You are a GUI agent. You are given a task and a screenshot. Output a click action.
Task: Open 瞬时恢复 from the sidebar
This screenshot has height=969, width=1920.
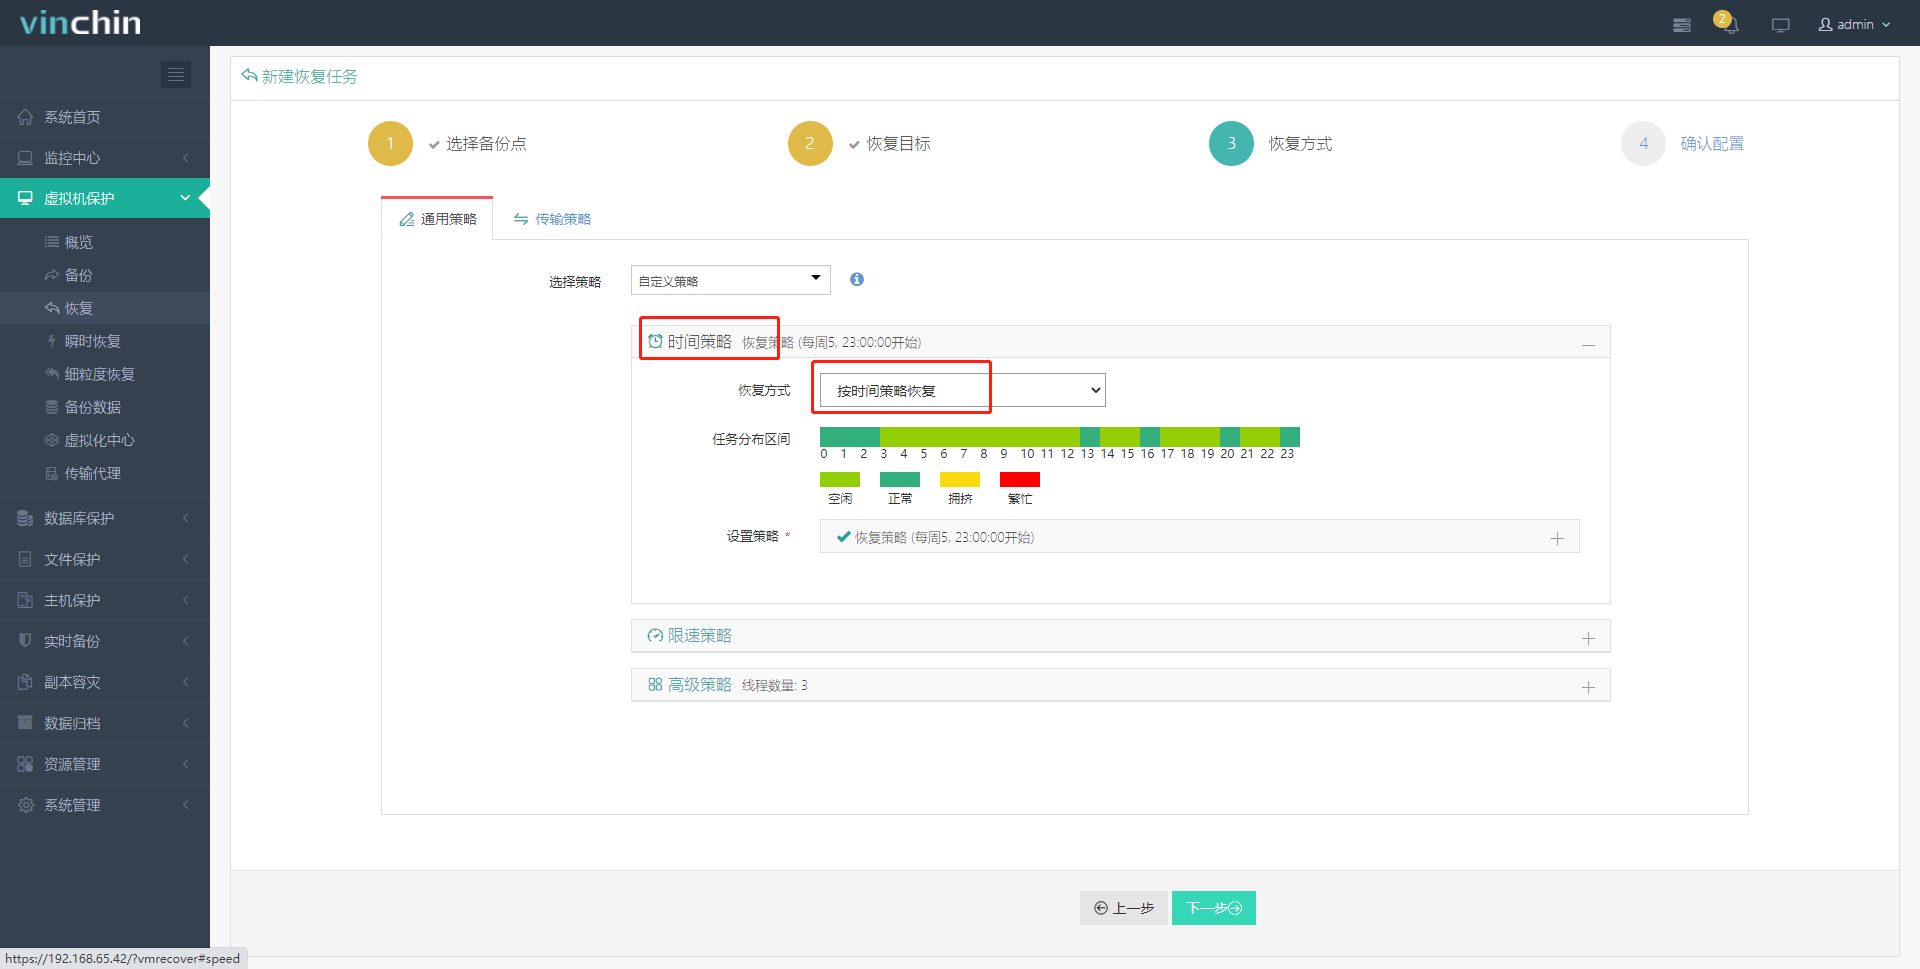point(90,341)
